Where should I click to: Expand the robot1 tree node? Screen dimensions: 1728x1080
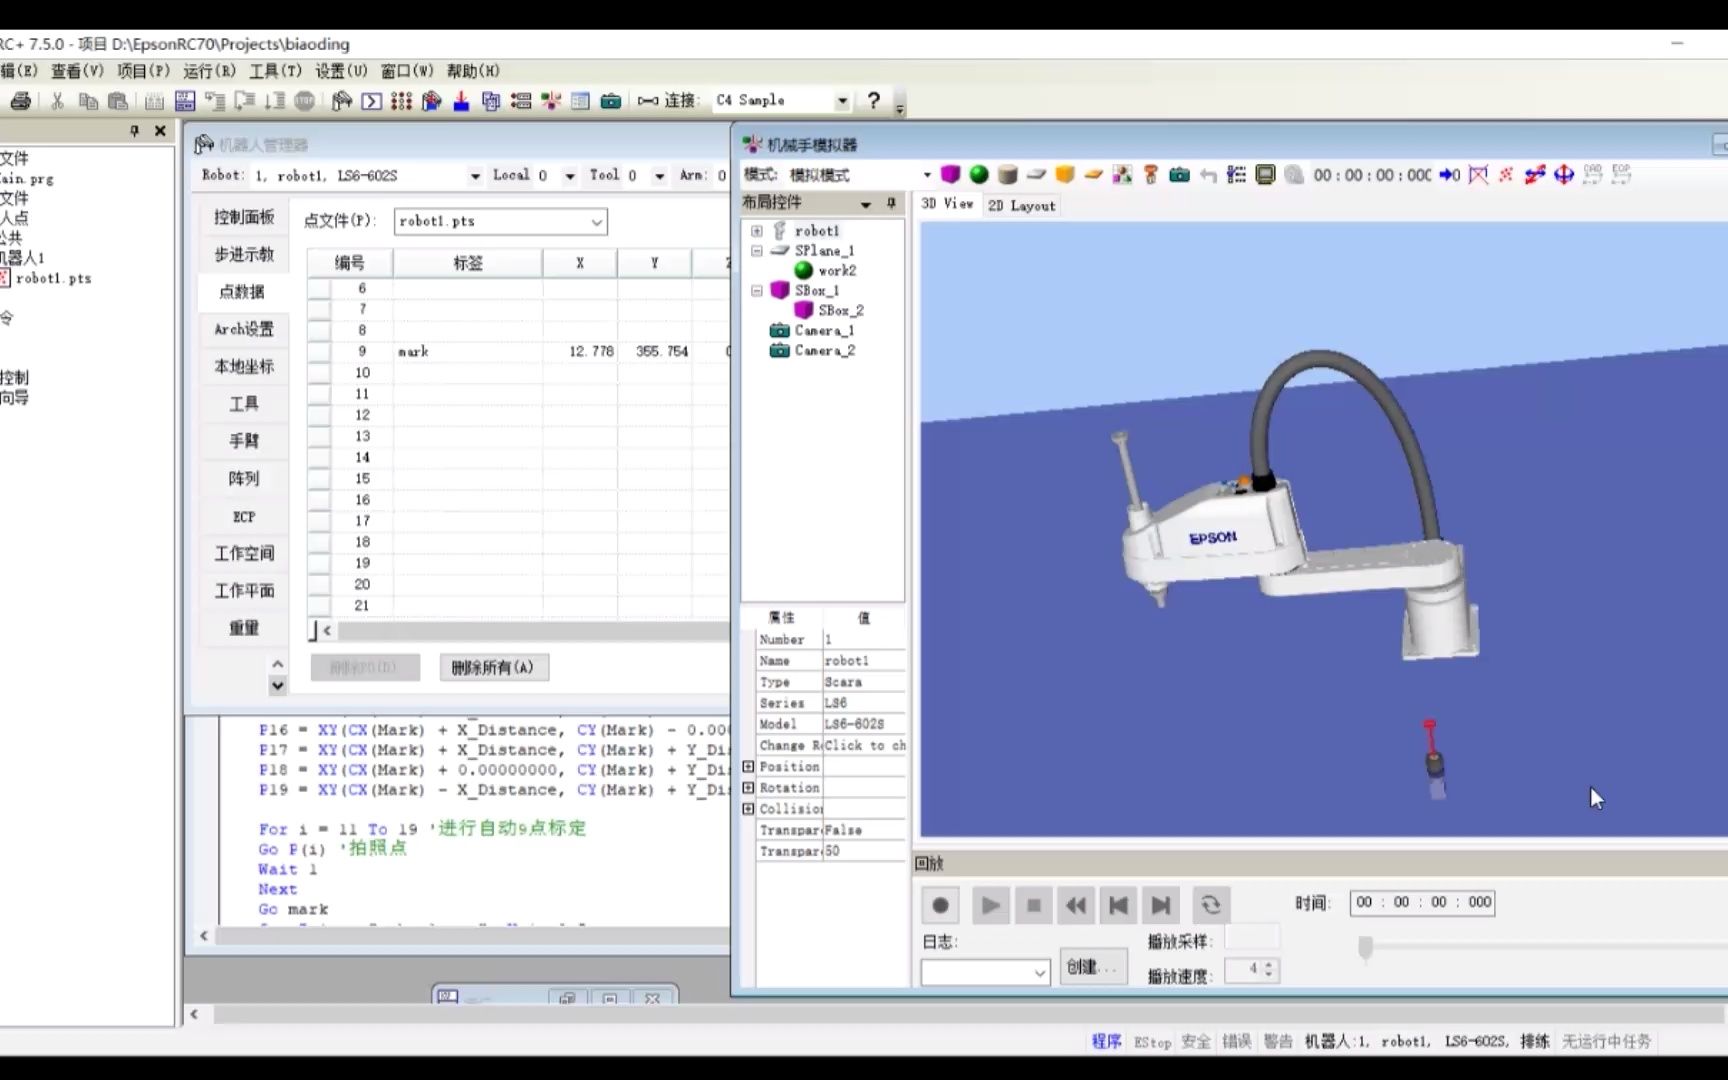757,231
